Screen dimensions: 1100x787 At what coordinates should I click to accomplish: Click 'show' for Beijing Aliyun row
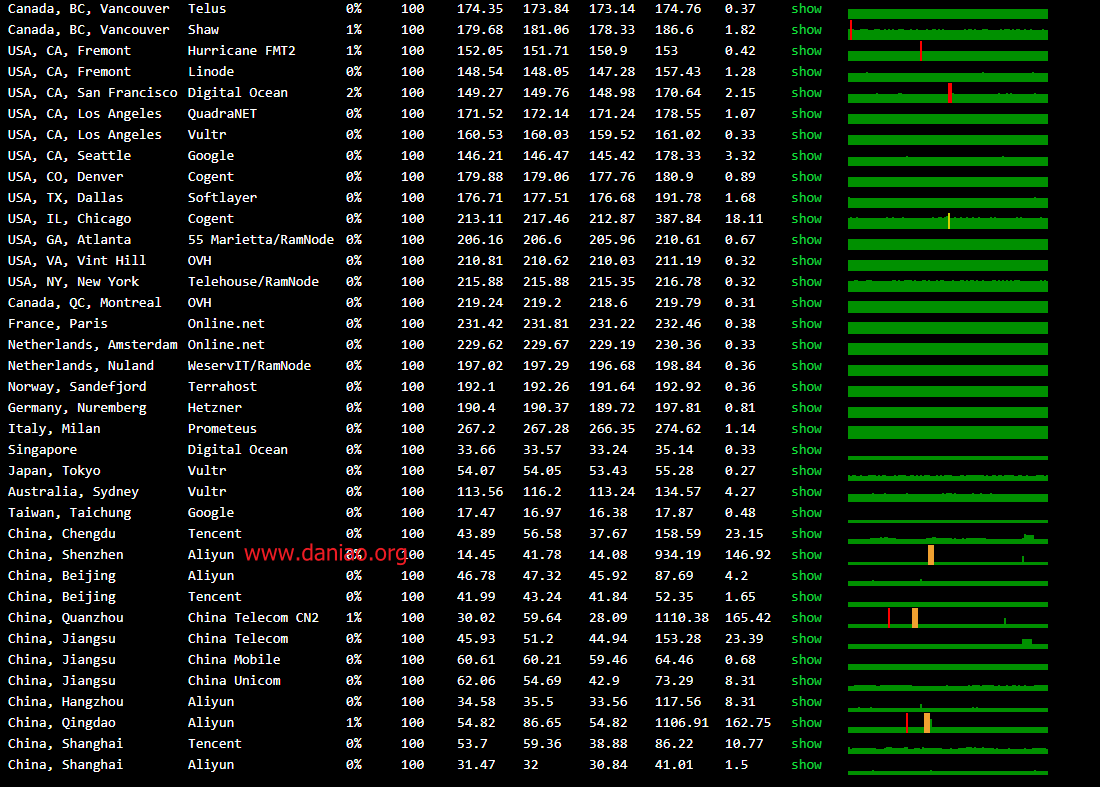tap(806, 576)
